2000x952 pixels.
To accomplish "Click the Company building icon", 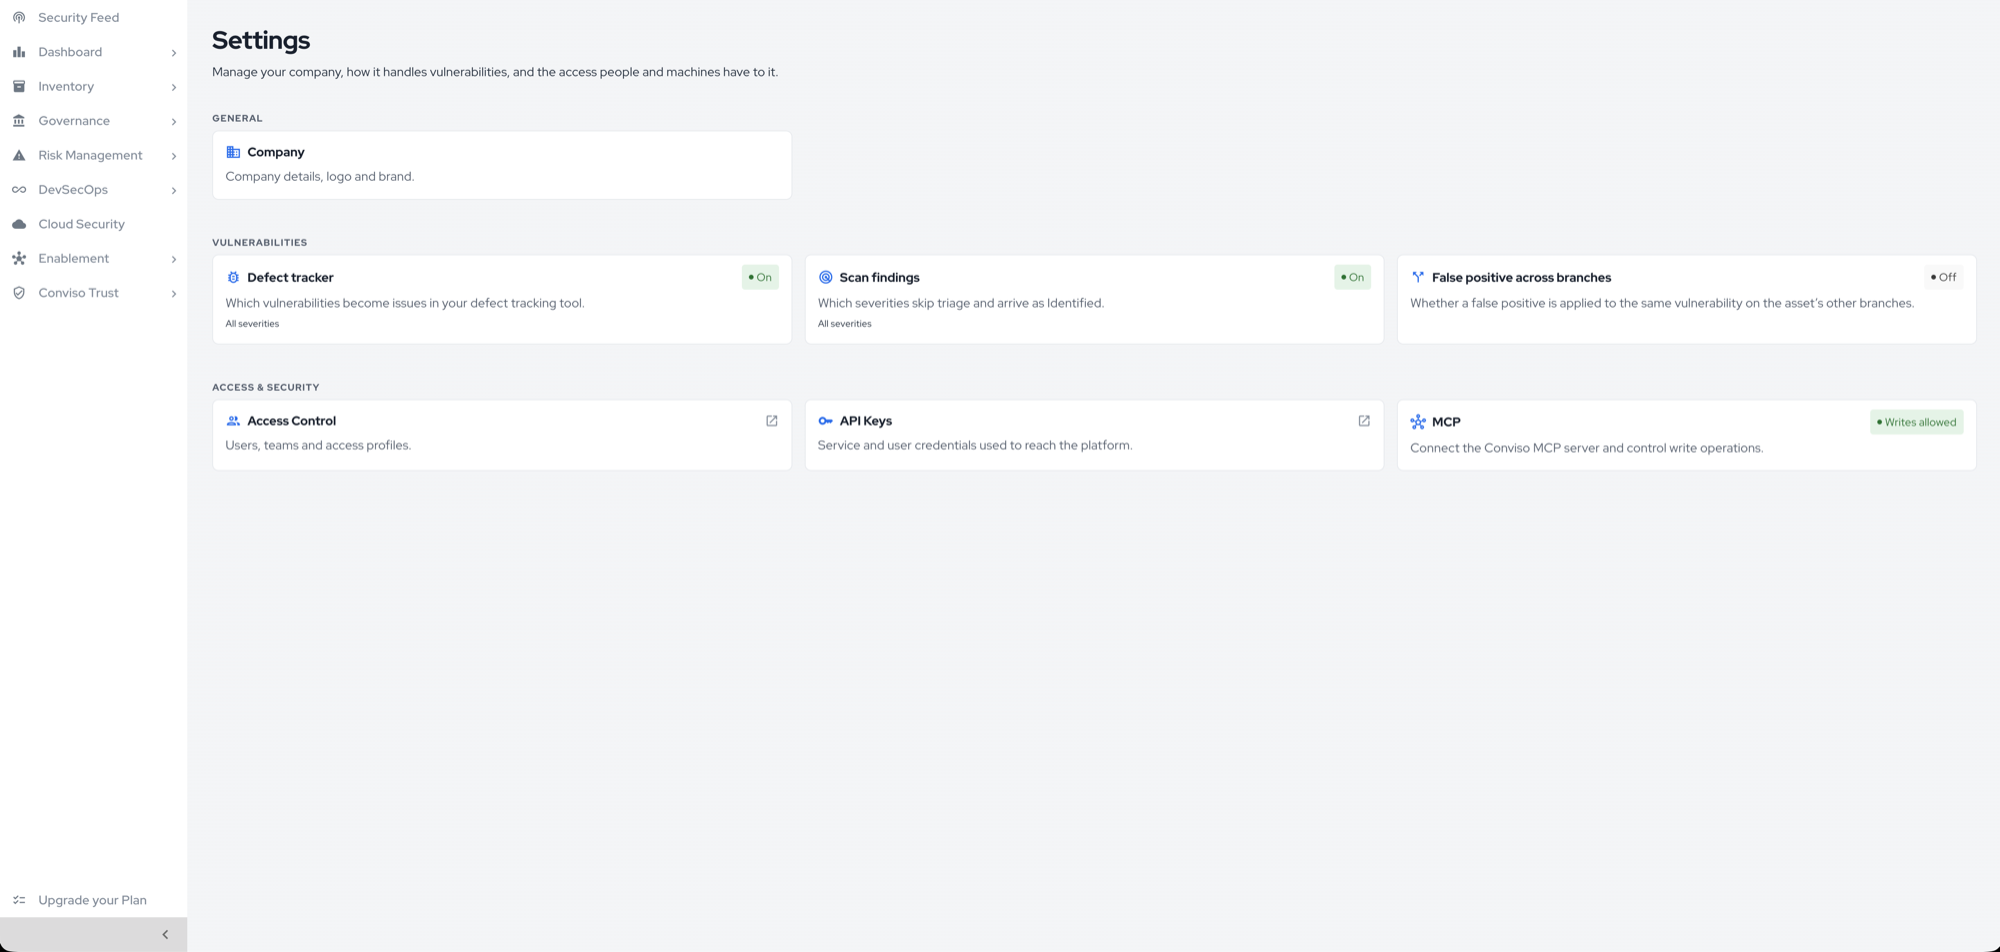I will [233, 152].
